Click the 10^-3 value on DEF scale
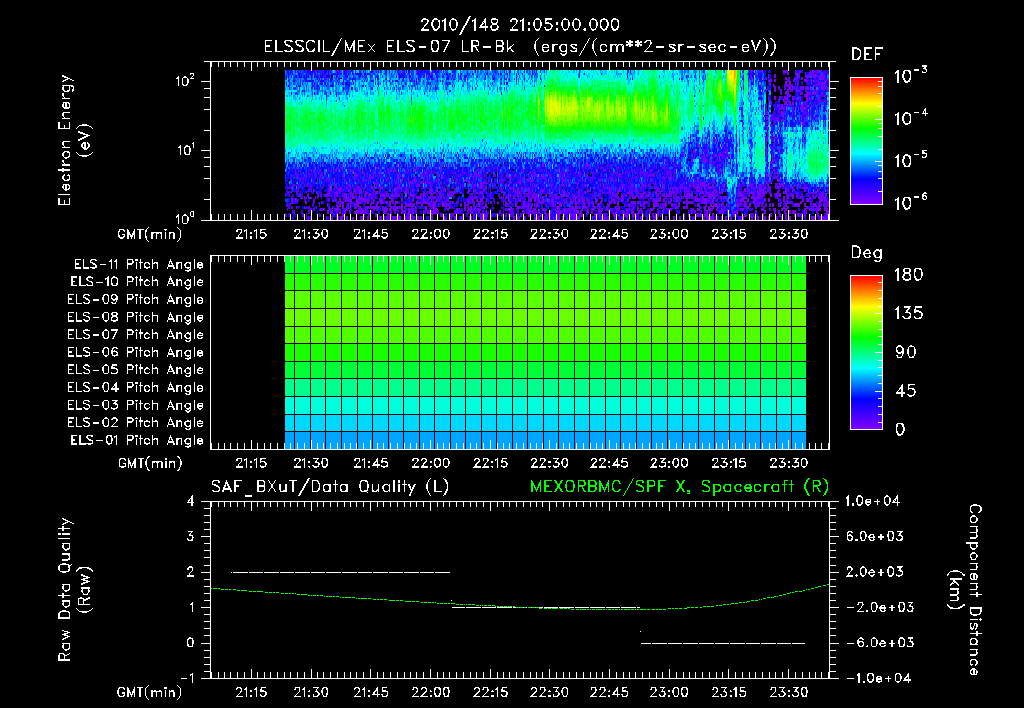The height and width of the screenshot is (708, 1024). point(910,75)
